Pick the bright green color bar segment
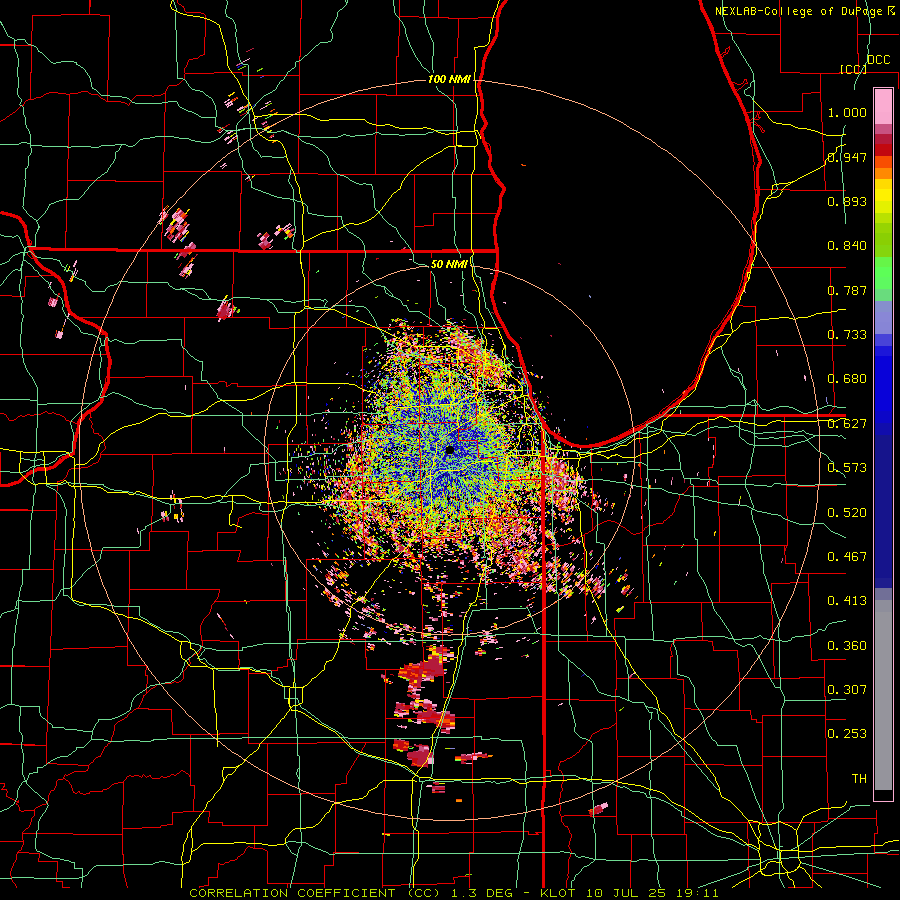The width and height of the screenshot is (900, 900). click(883, 273)
